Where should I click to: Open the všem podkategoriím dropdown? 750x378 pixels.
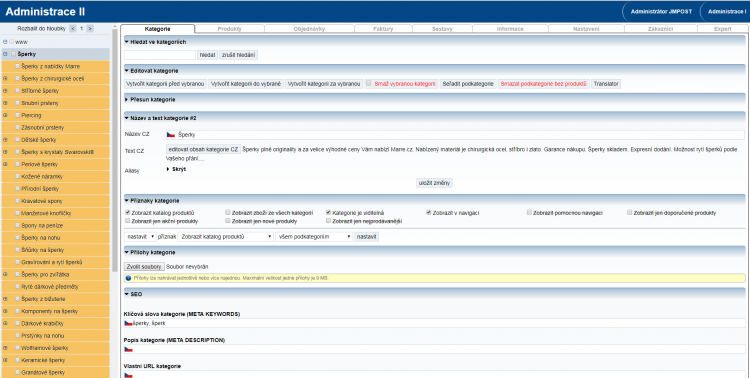[x=314, y=237]
